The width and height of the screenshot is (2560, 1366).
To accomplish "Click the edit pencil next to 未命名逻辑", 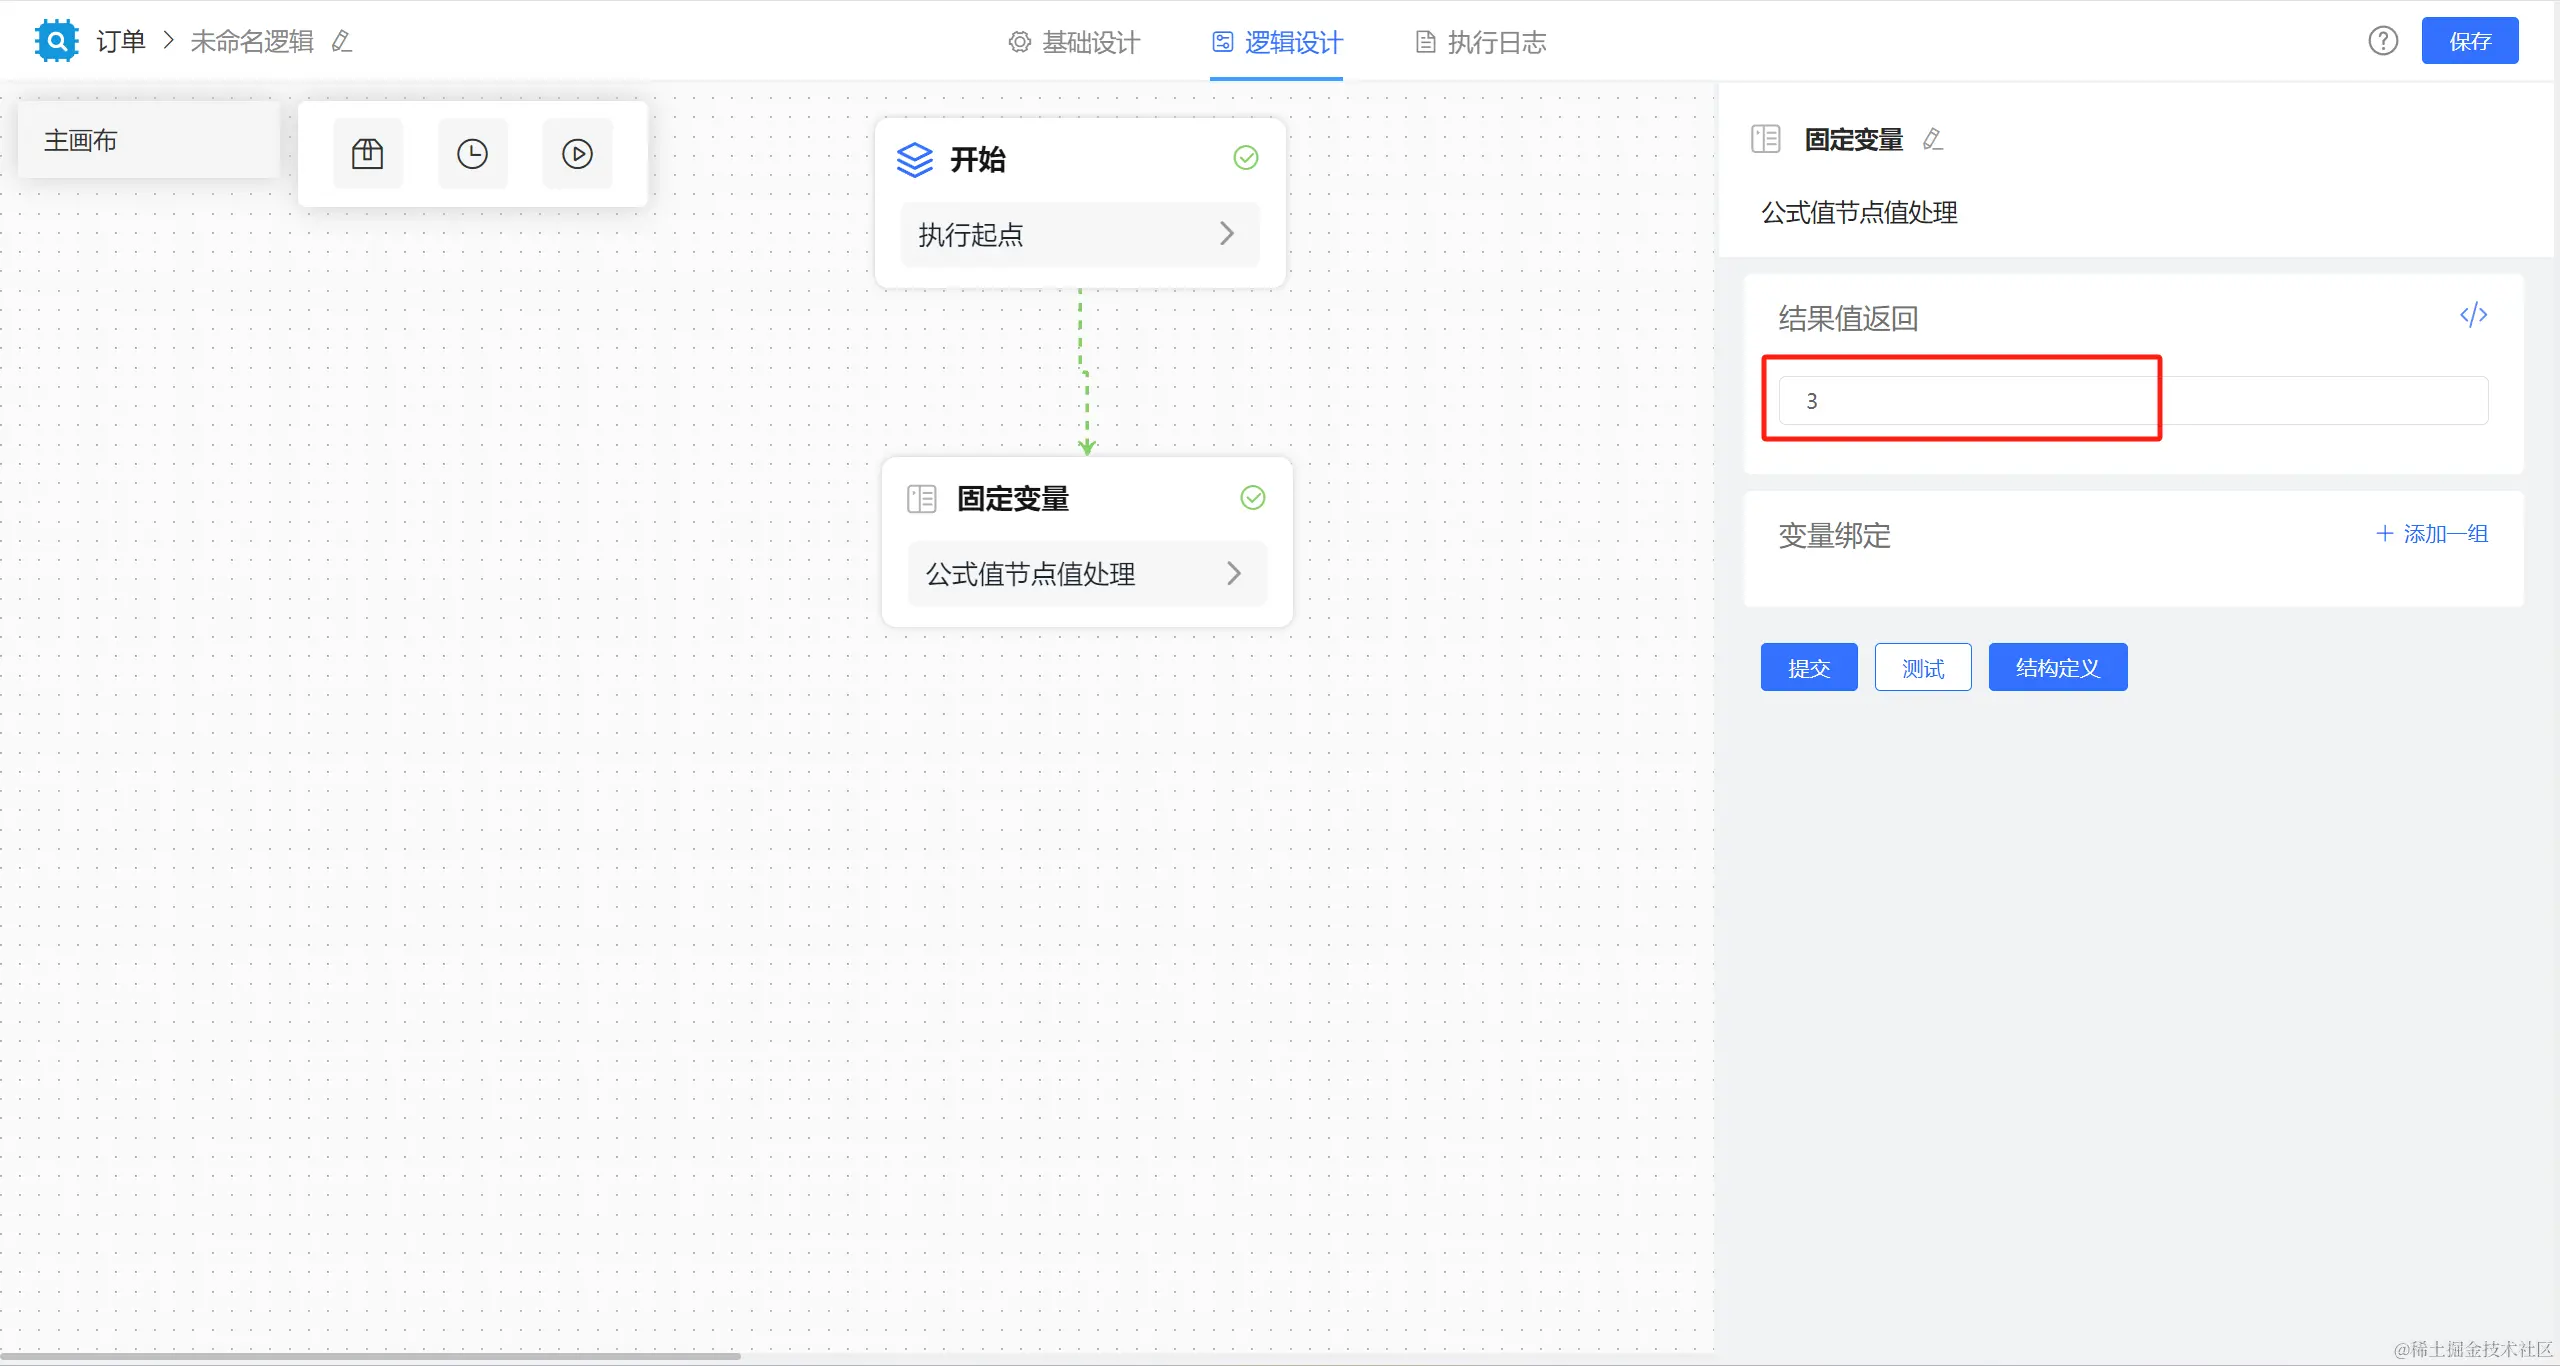I will pos(342,41).
